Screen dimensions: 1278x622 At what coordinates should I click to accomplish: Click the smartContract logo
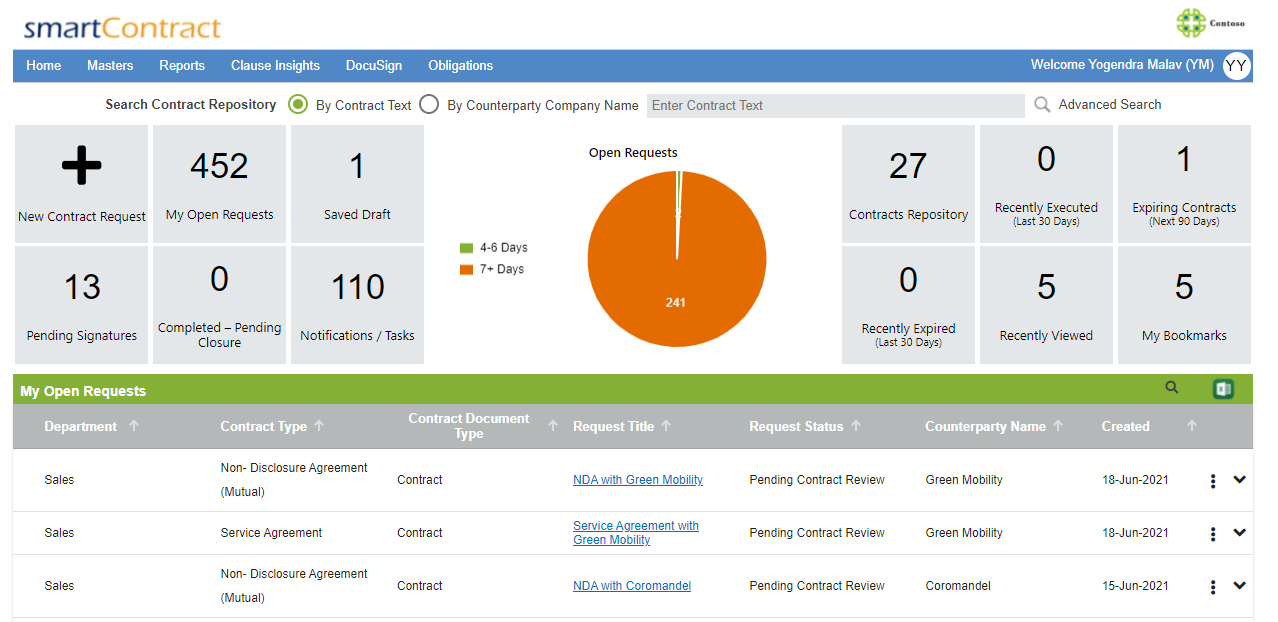pos(122,27)
